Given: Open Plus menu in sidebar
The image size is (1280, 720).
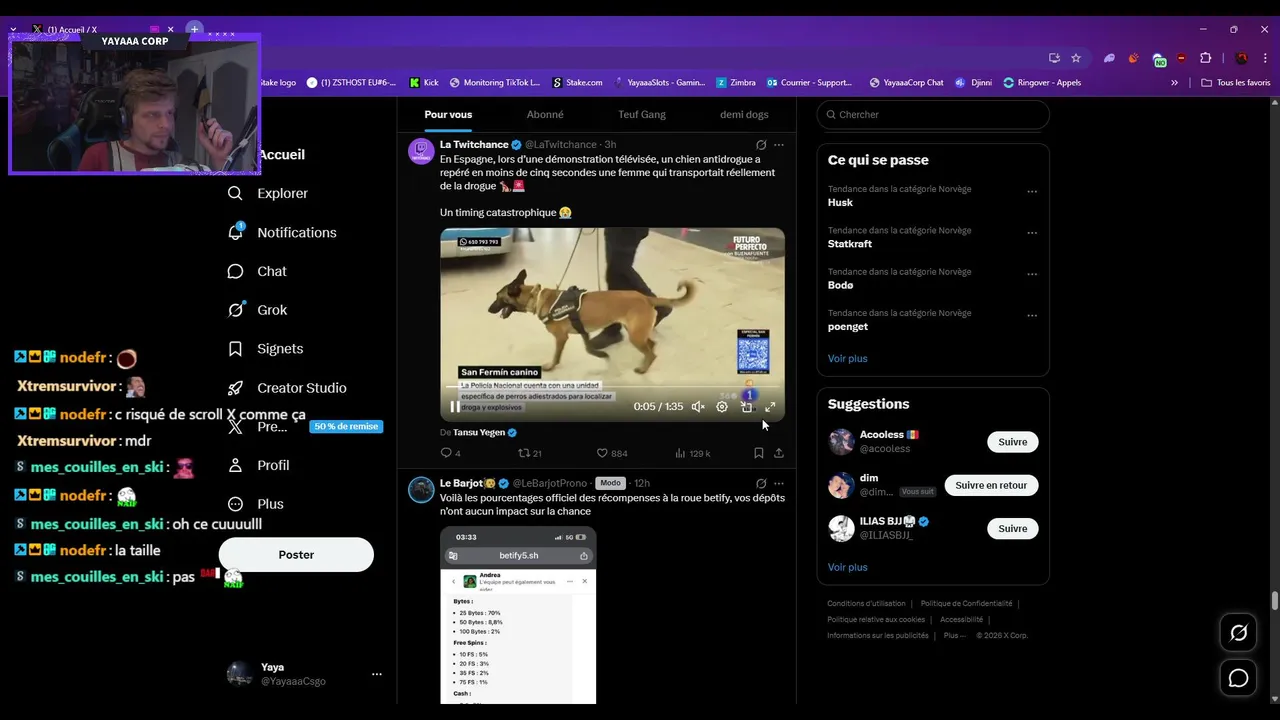Looking at the screenshot, I should point(256,504).
